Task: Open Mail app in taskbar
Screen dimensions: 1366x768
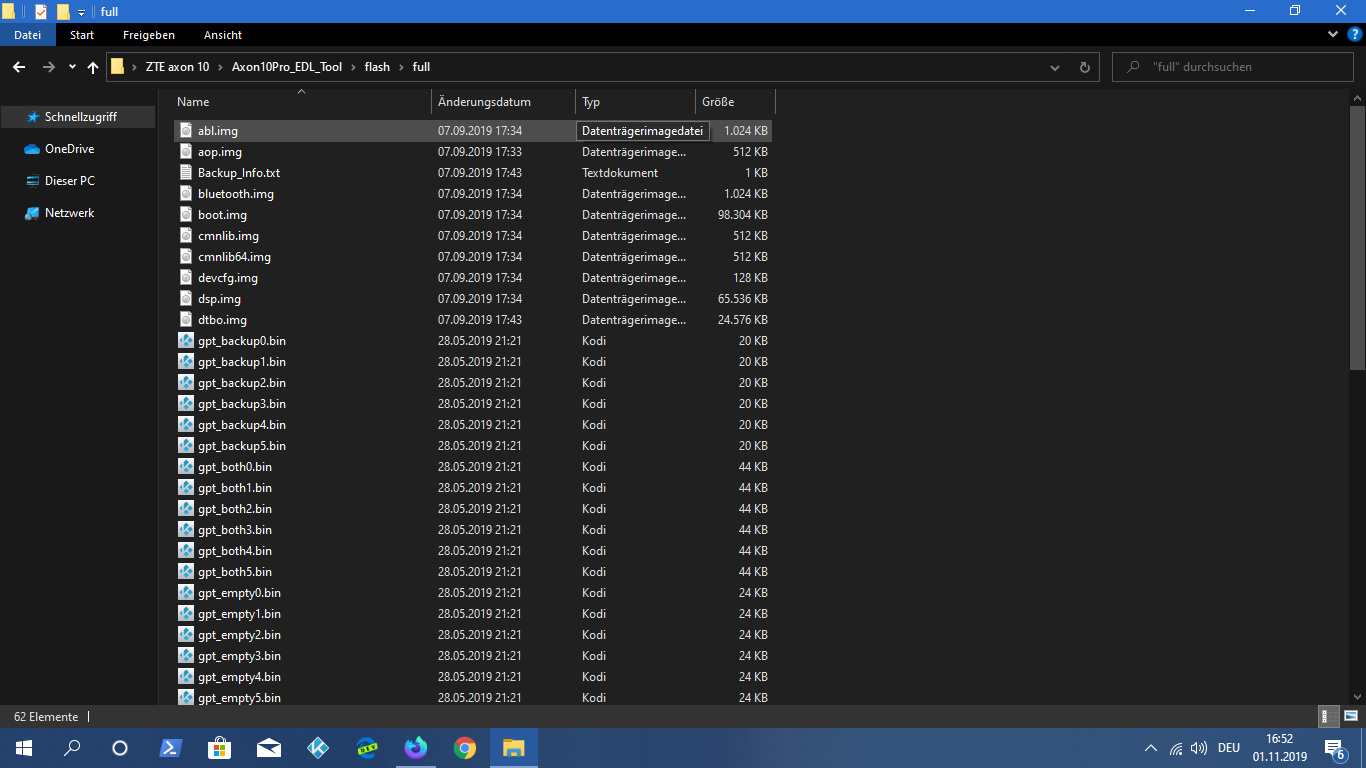Action: (x=268, y=748)
